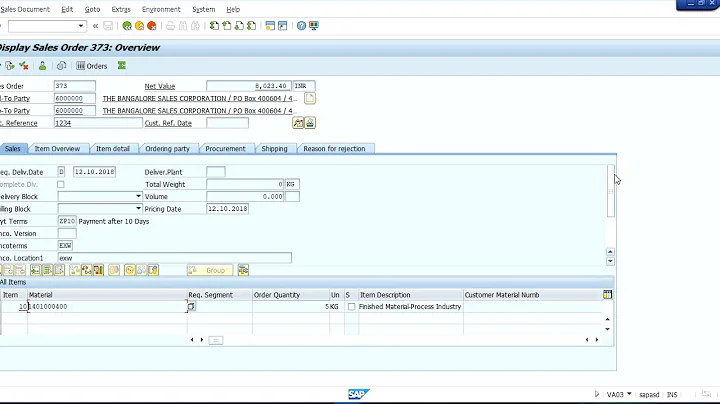Click the Req. Segment search help icon
The width and height of the screenshot is (720, 404).
(x=191, y=306)
